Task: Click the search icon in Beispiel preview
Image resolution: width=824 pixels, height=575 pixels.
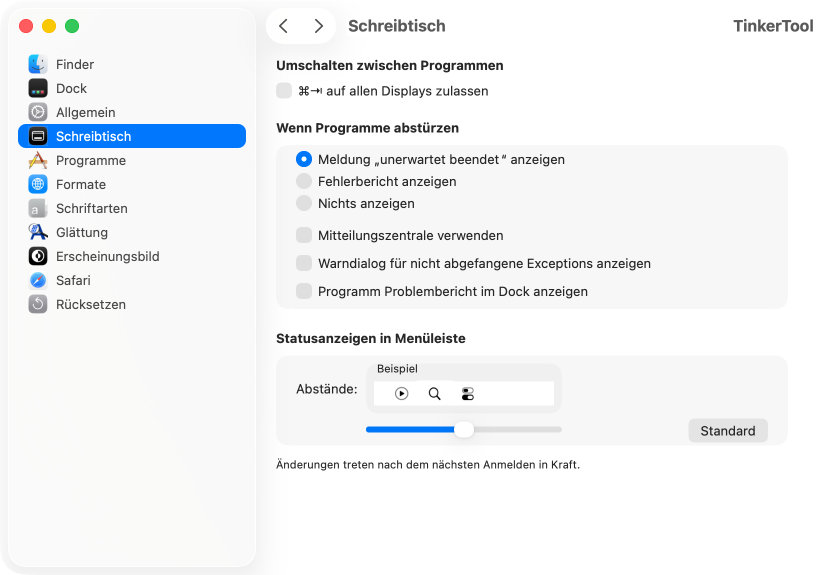Action: coord(435,394)
